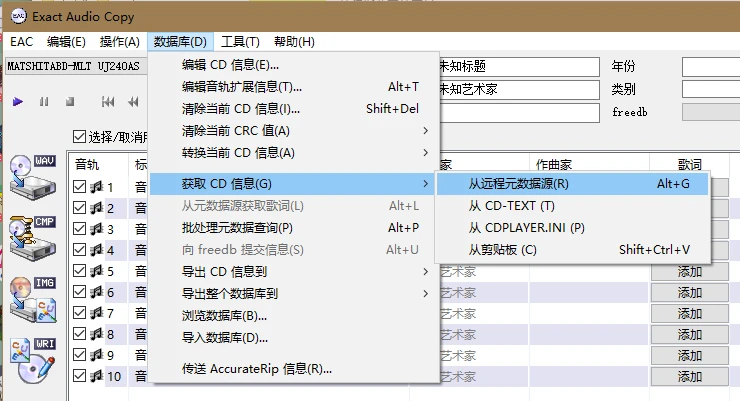Image resolution: width=740 pixels, height=401 pixels.
Task: Click the music note icon of track 1
Action: click(97, 187)
